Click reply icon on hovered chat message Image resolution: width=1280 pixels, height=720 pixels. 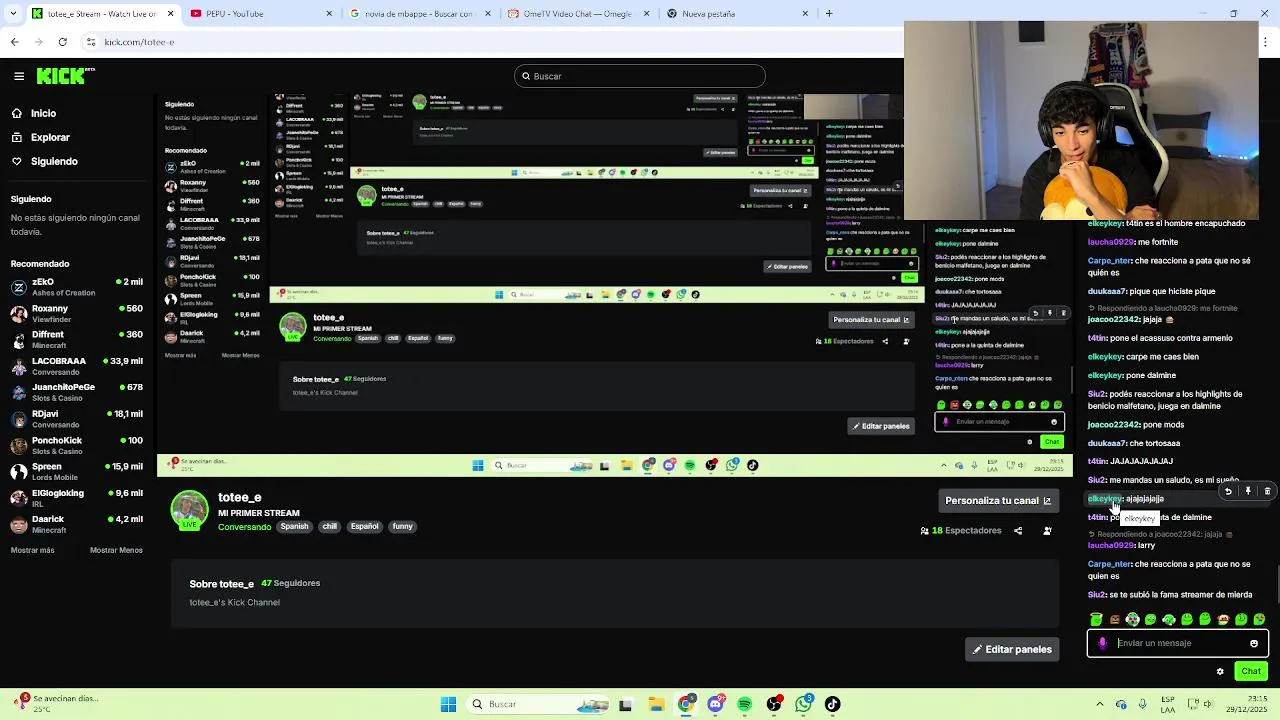point(1228,491)
